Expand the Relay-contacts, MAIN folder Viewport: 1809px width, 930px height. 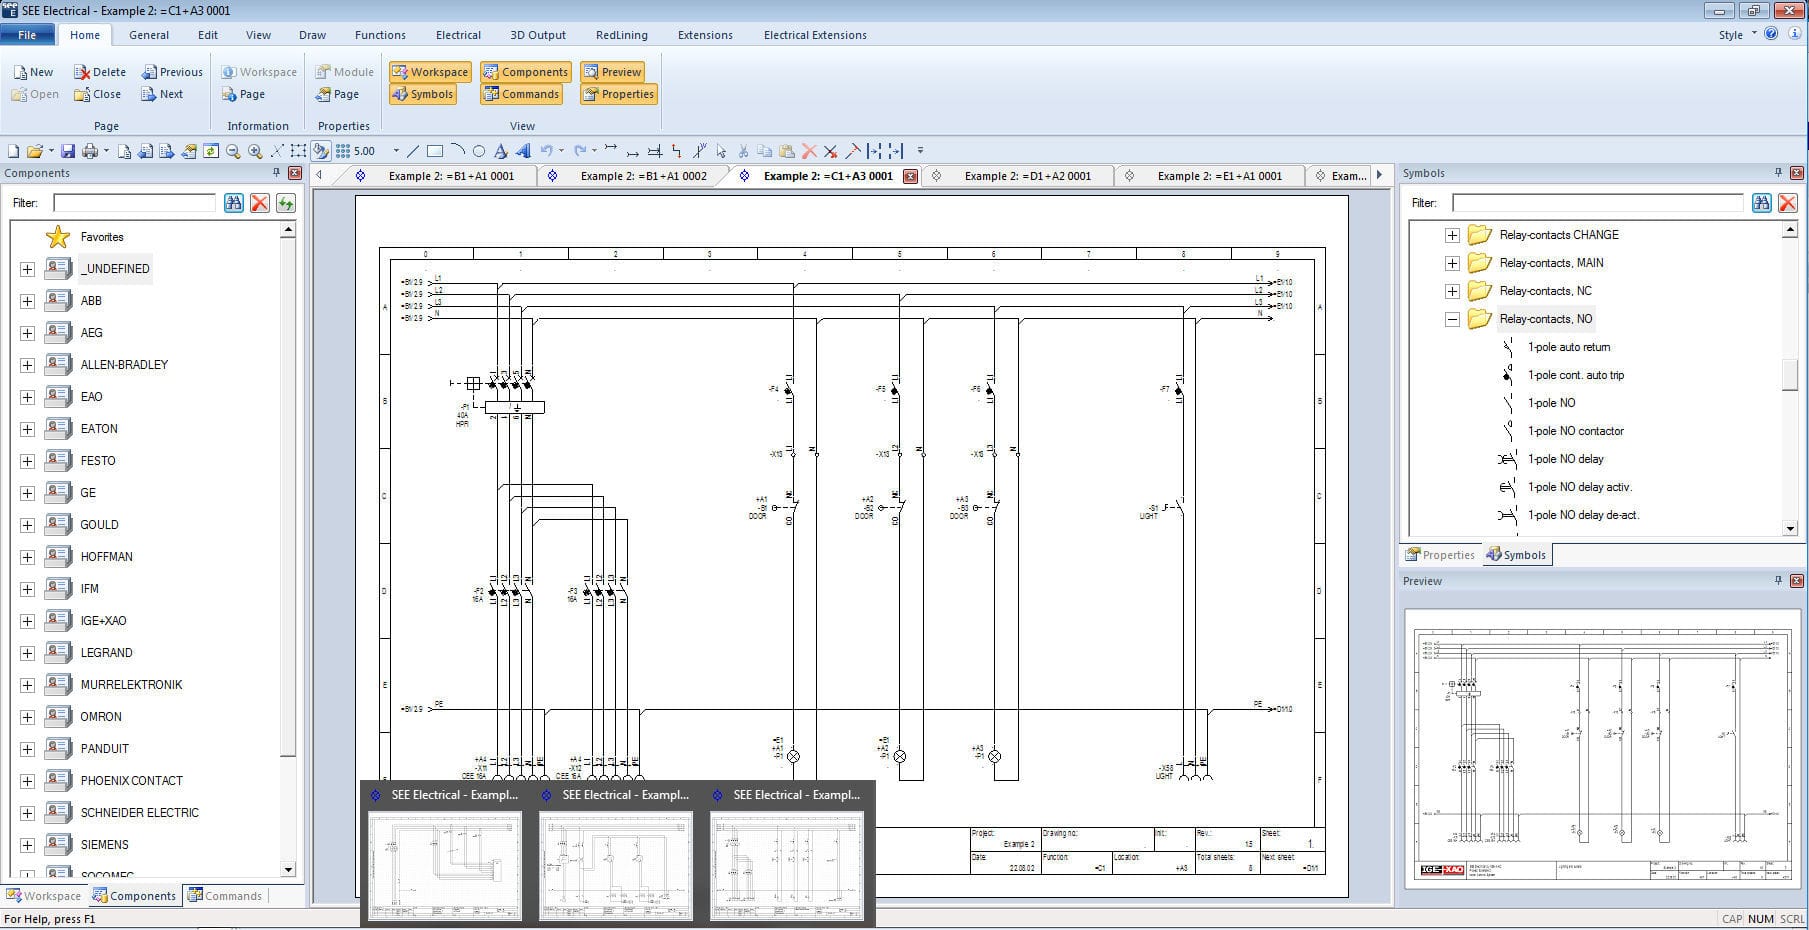[1452, 263]
